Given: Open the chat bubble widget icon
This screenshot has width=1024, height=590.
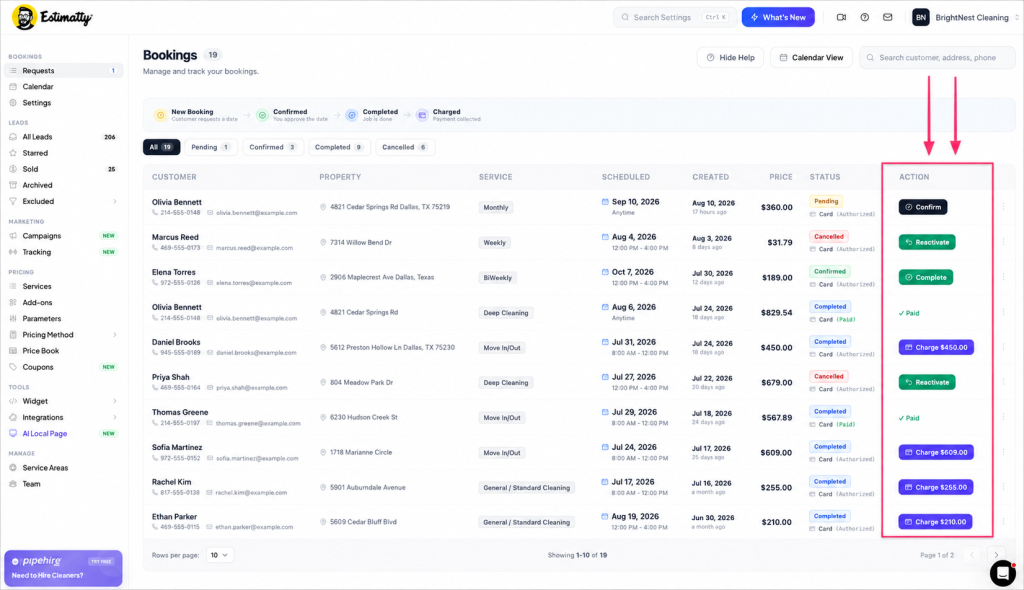Looking at the screenshot, I should click(x=1002, y=573).
